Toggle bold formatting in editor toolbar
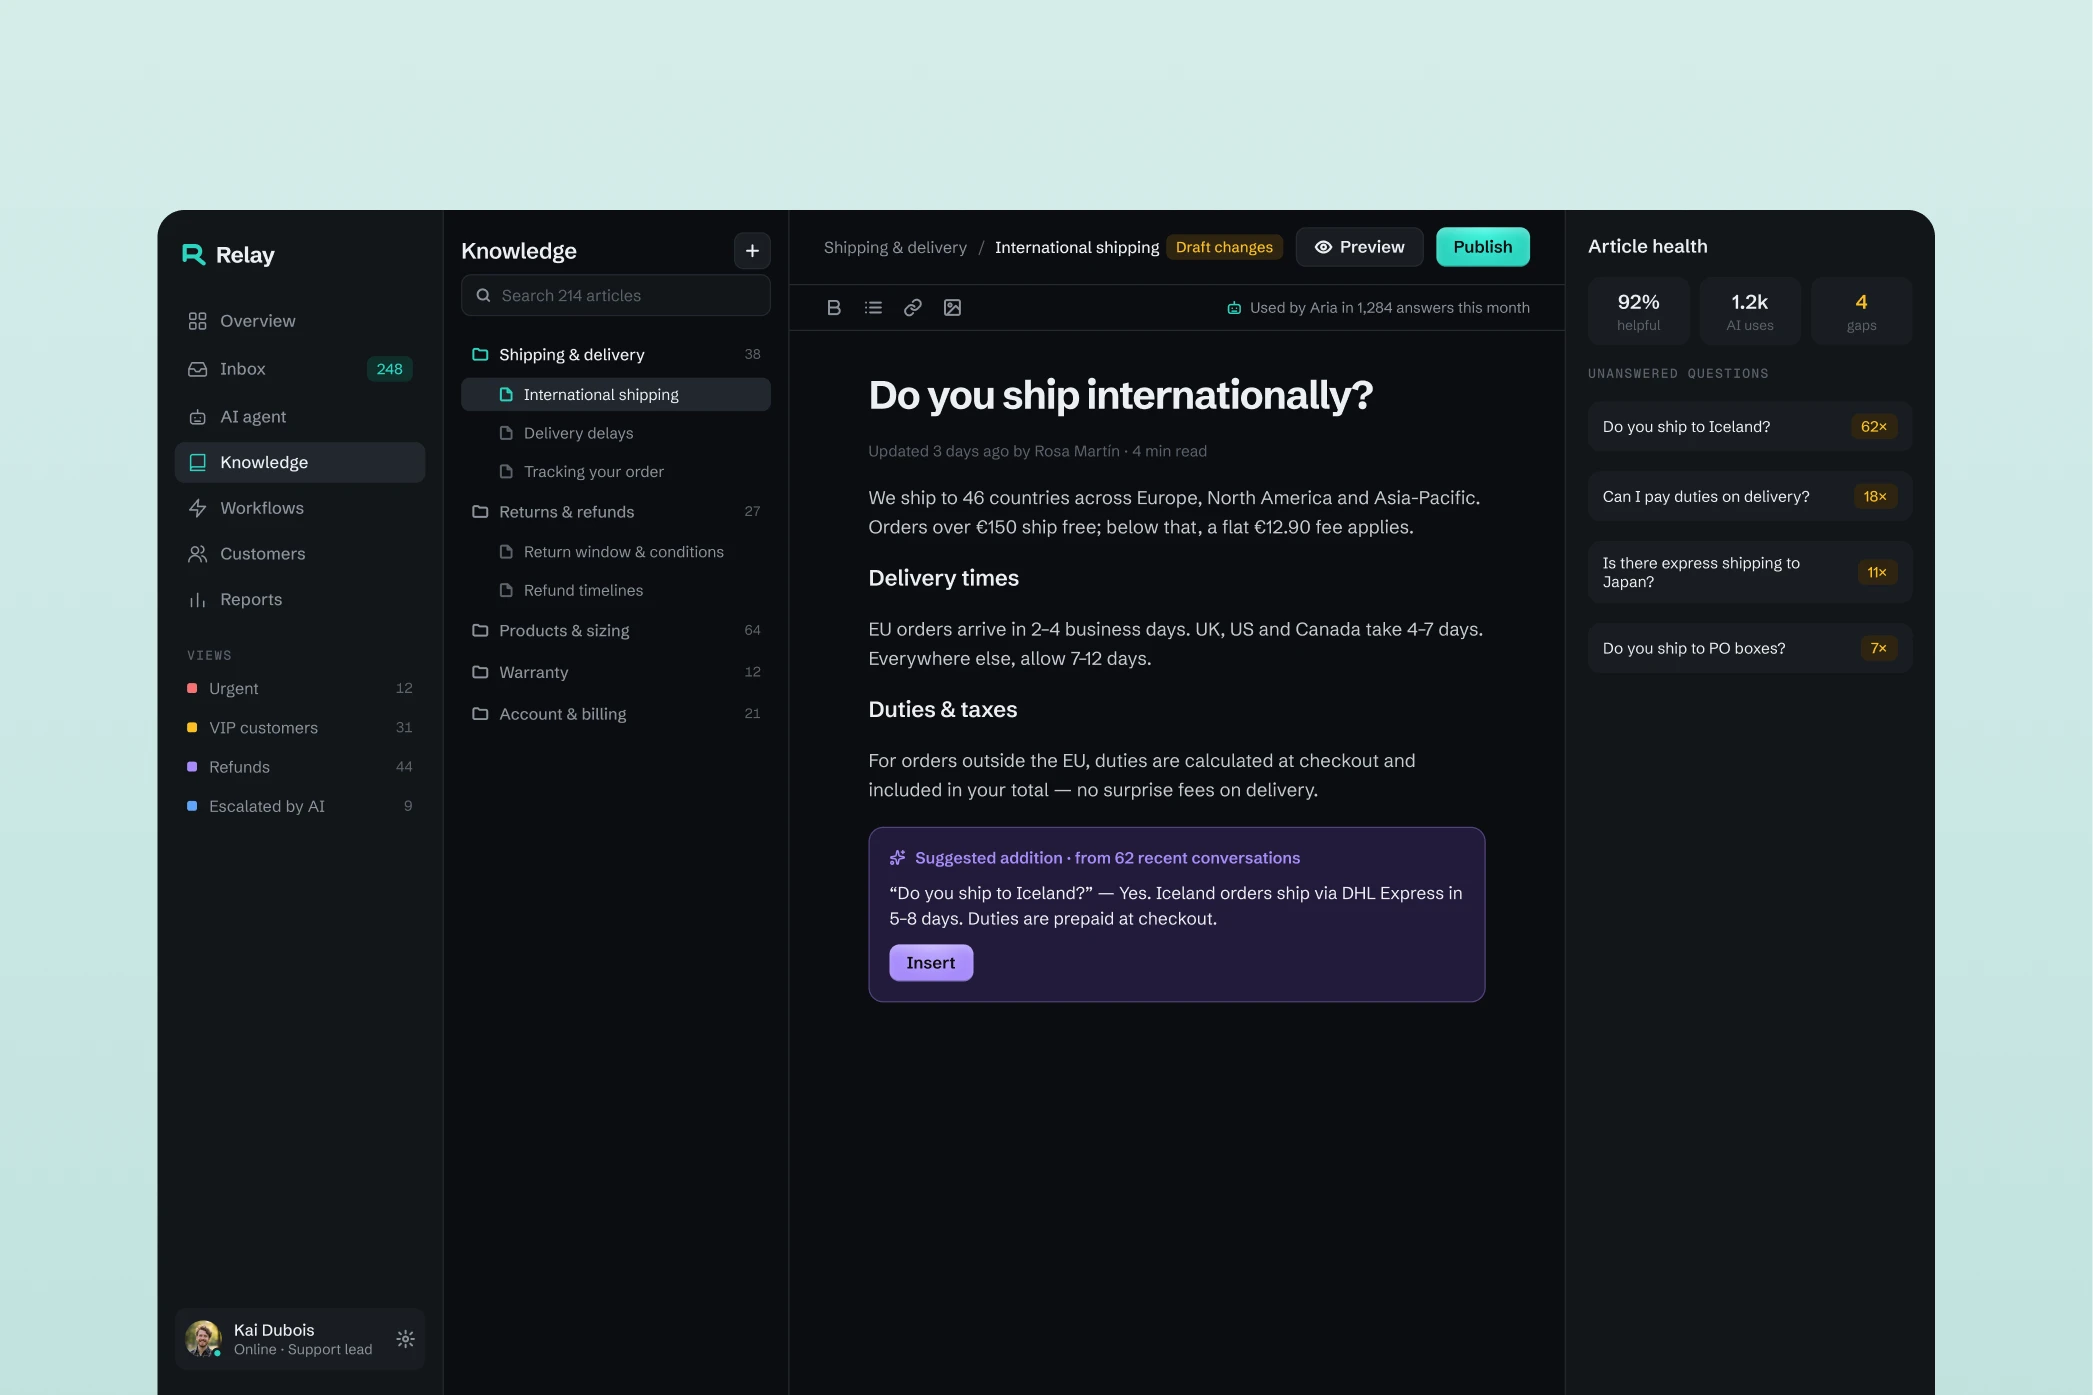The image size is (2093, 1395). click(x=833, y=308)
